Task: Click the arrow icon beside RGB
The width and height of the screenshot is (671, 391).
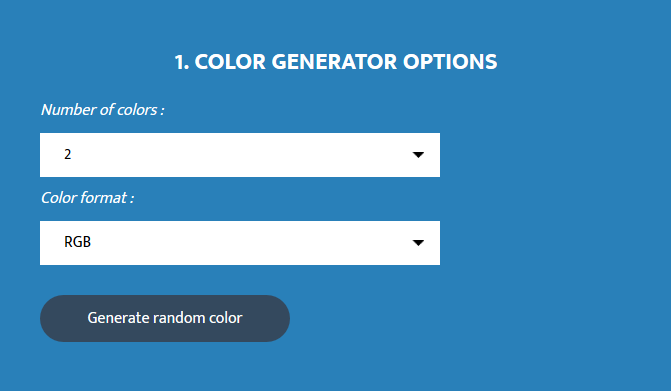Action: point(418,243)
